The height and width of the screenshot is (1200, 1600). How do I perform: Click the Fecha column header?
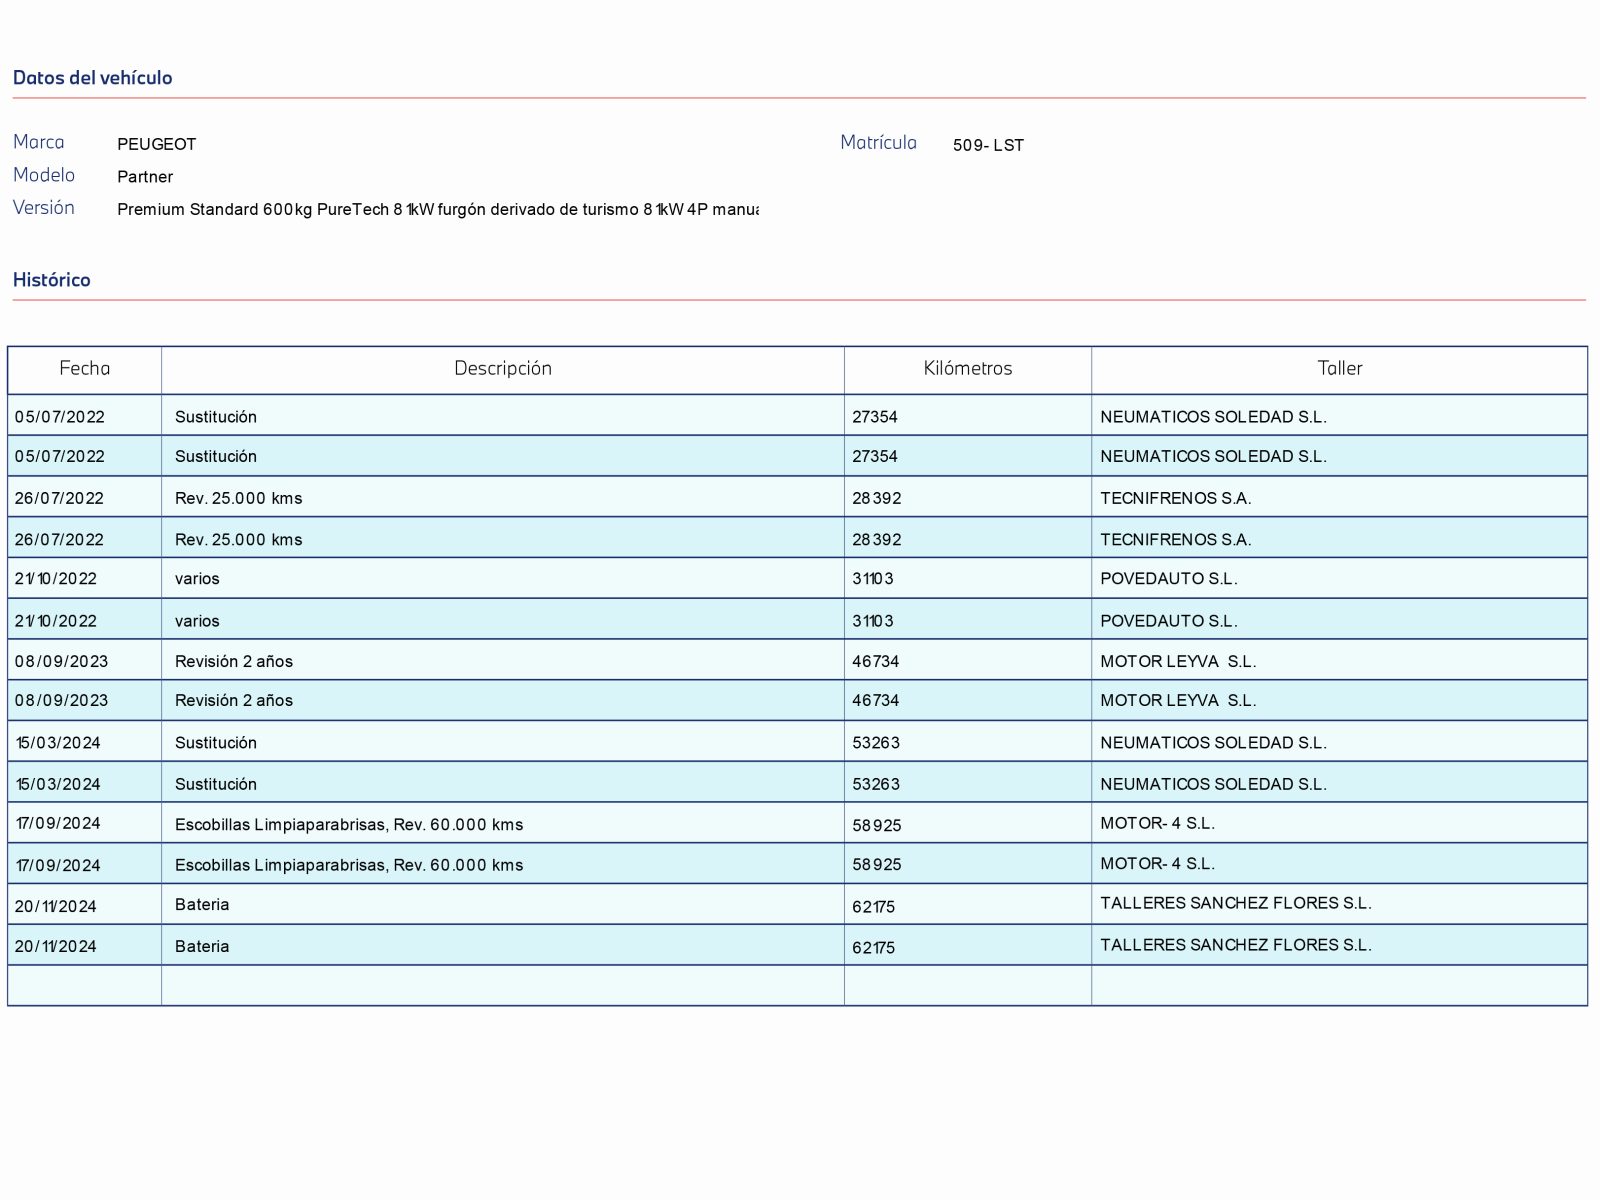84,369
